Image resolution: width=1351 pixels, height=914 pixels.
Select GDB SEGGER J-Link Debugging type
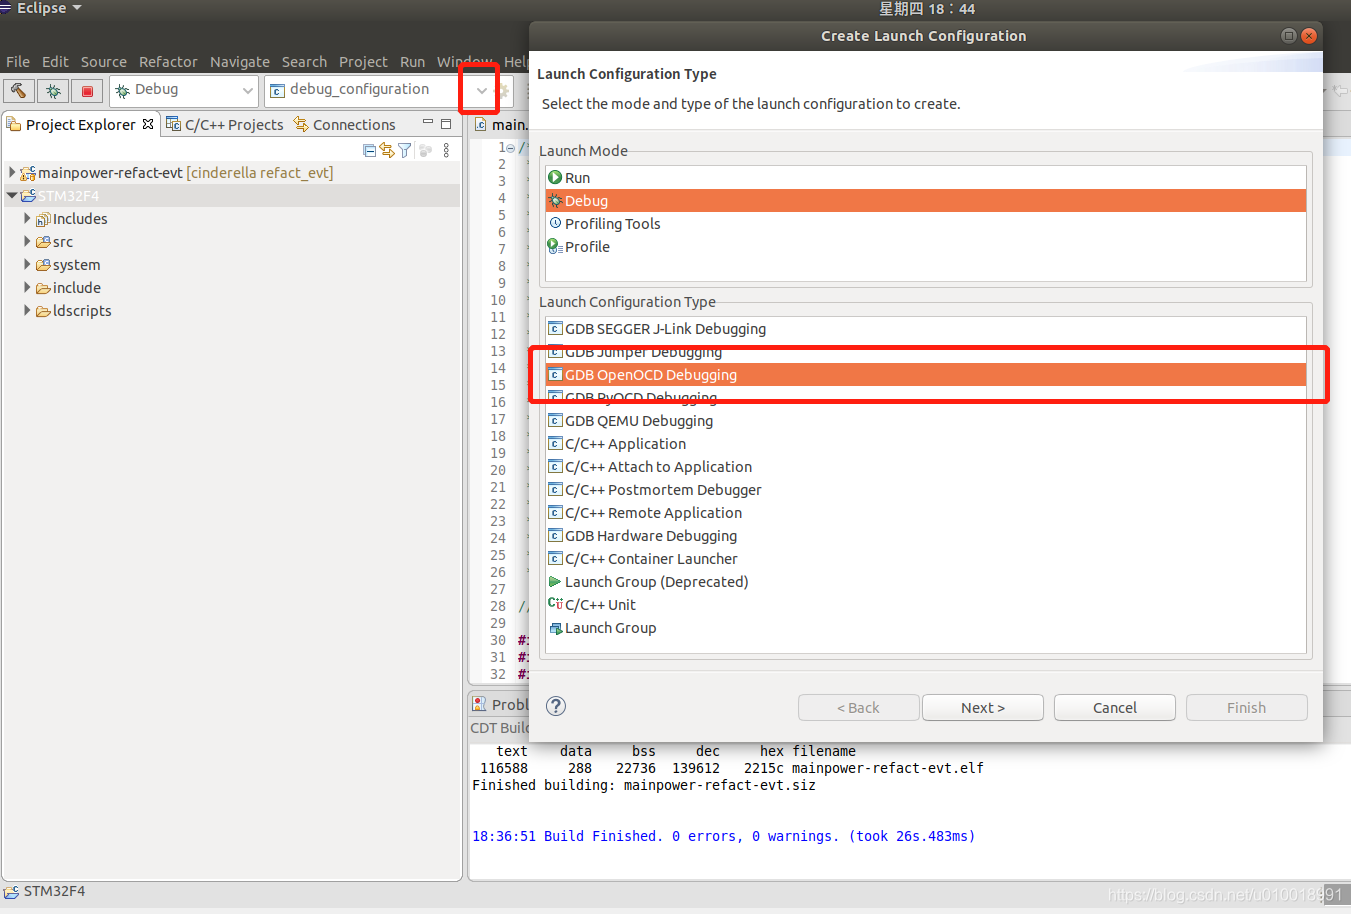pyautogui.click(x=926, y=328)
